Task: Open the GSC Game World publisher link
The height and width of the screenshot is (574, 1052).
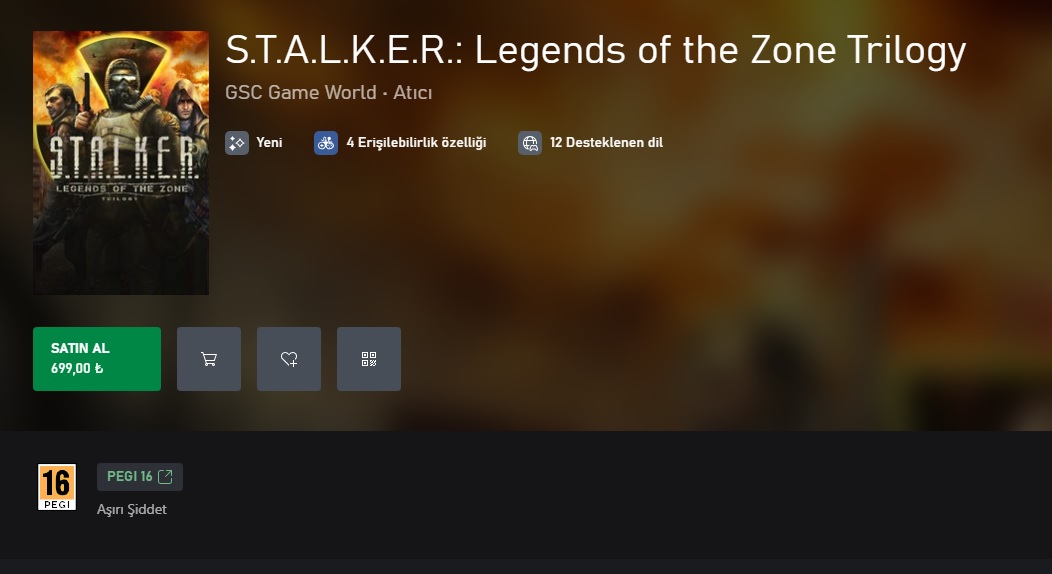Action: (x=301, y=93)
